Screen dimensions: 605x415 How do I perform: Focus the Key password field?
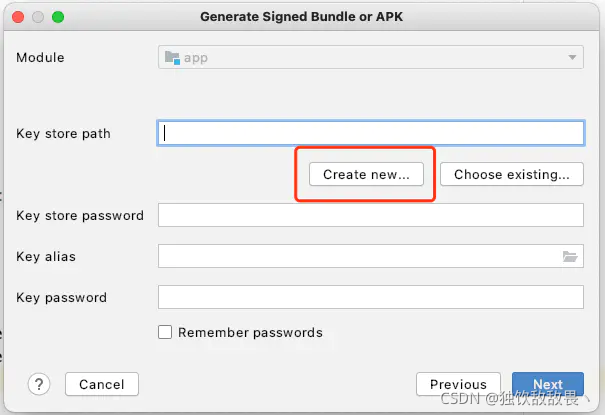(x=371, y=297)
